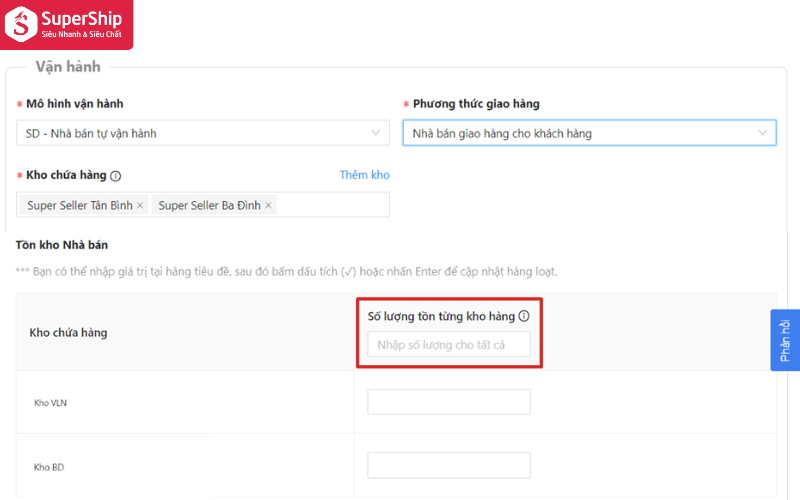Open the Phản hồi feedback side tab
The height and width of the screenshot is (500, 800).
coord(785,340)
